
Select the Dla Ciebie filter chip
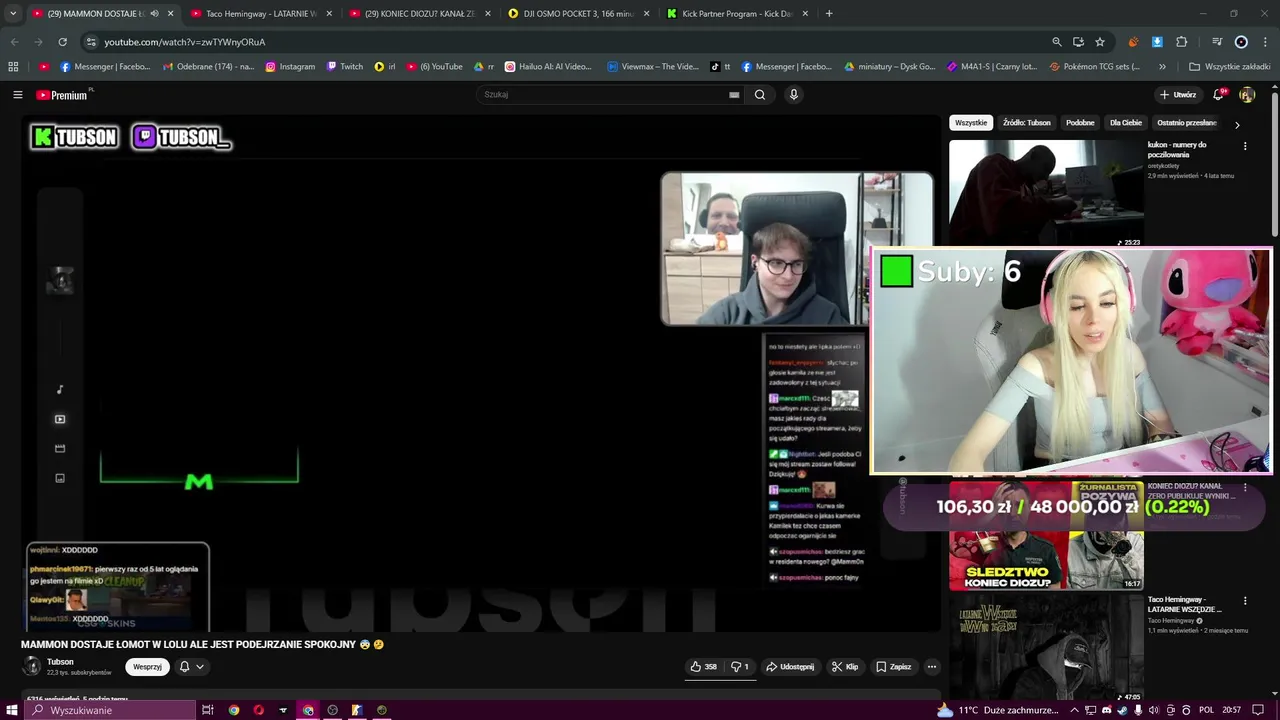coord(1126,123)
